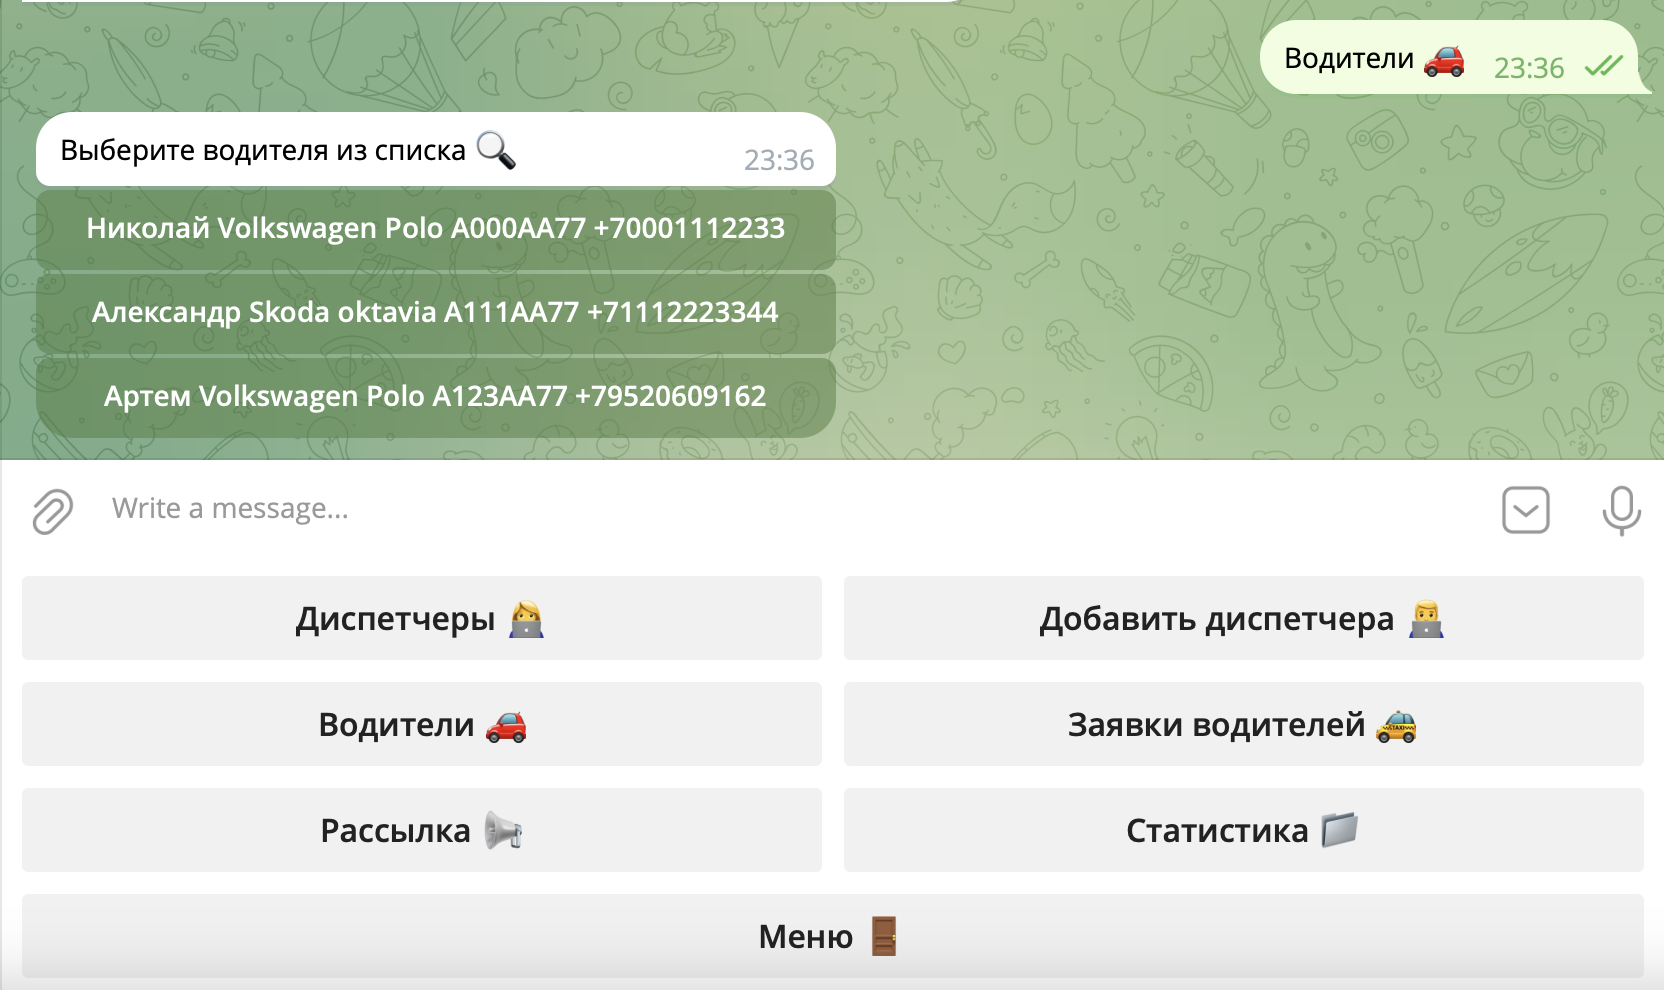Image resolution: width=1664 pixels, height=990 pixels.
Task: Click the paperclip attach file icon
Action: (x=52, y=511)
